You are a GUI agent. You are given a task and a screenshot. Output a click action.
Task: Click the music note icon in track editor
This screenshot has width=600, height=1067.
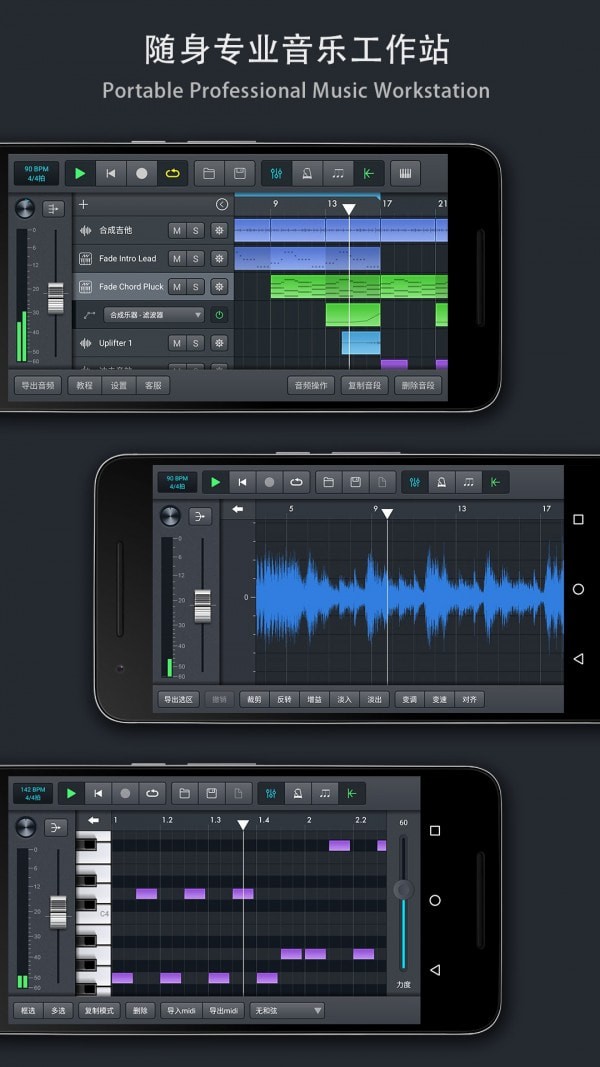click(337, 174)
